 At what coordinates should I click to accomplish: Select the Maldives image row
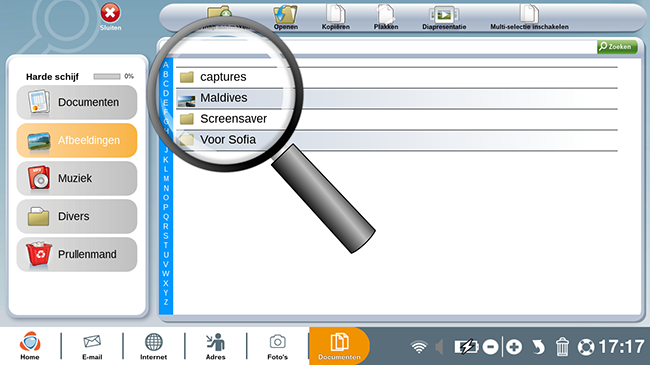tap(397, 98)
